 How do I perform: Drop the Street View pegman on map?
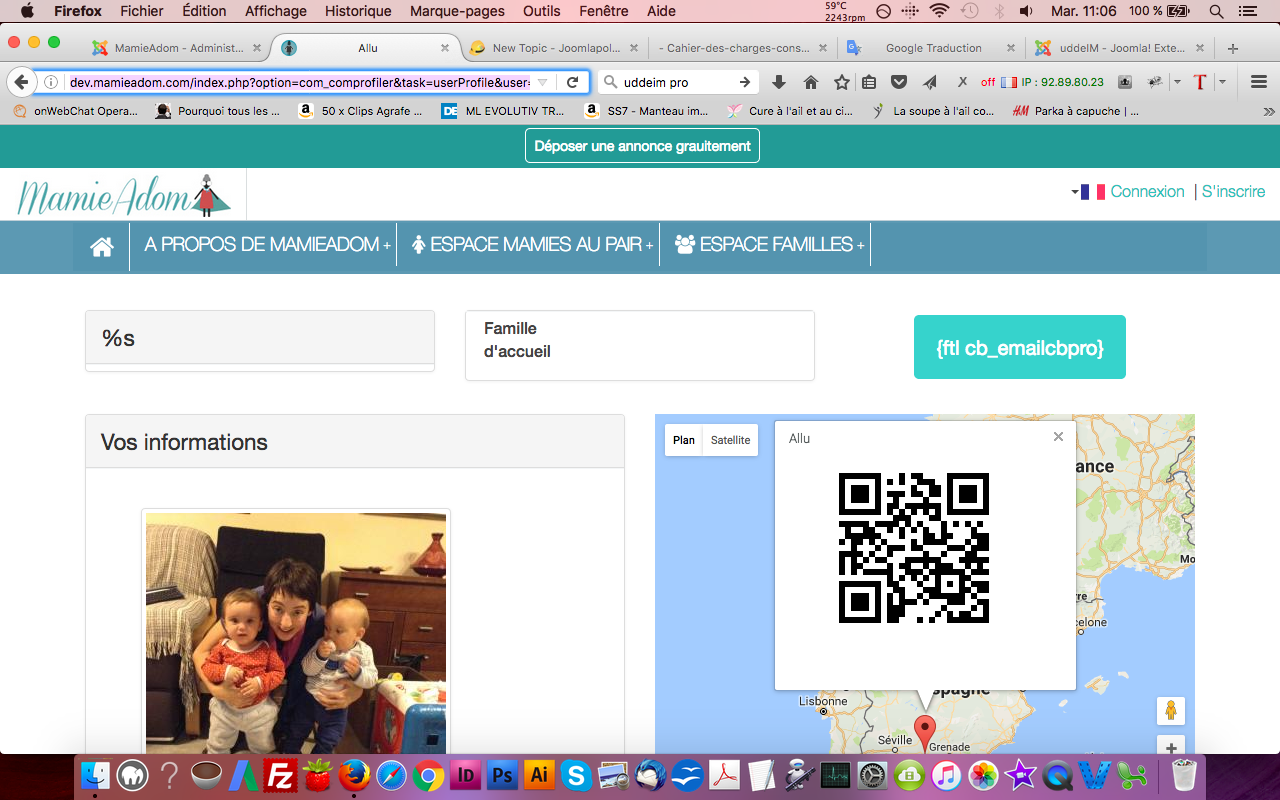[1170, 711]
